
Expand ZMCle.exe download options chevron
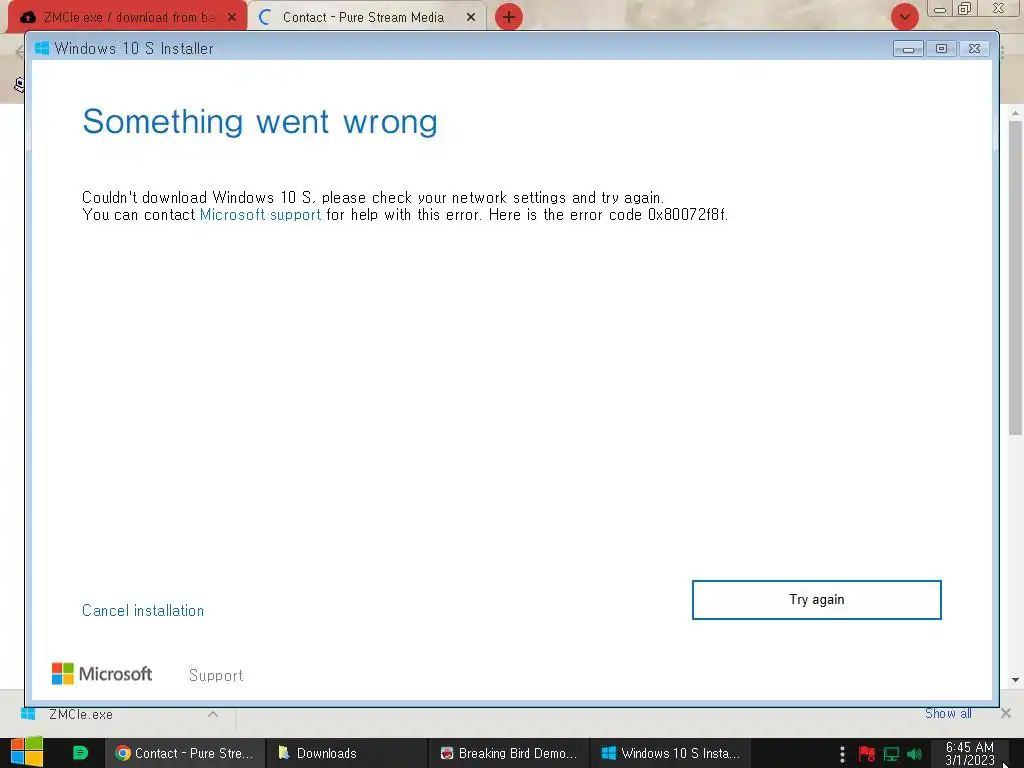tap(213, 714)
